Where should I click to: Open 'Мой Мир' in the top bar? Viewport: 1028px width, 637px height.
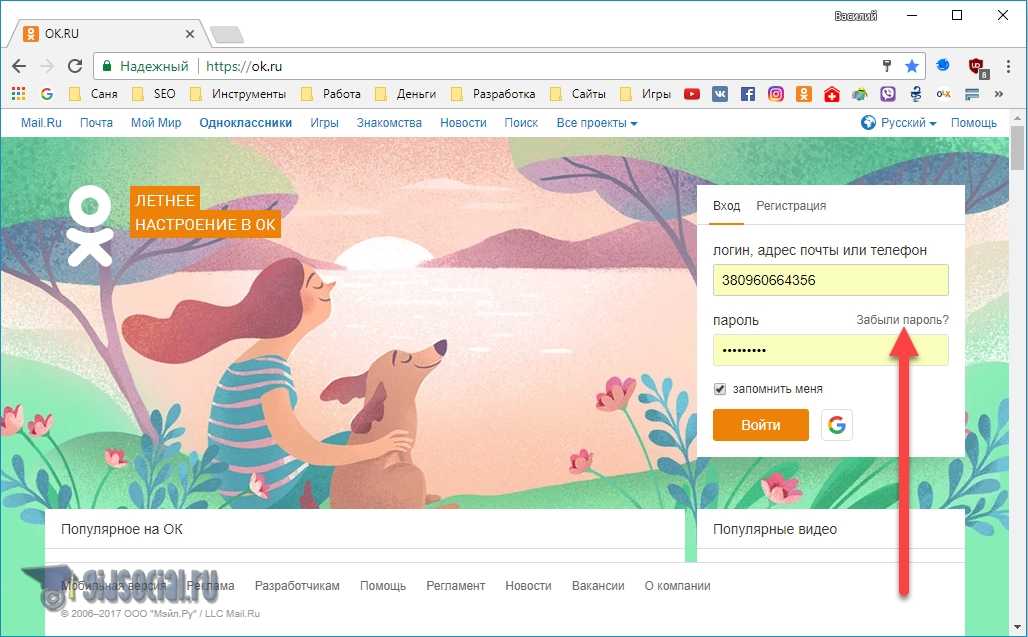click(156, 123)
